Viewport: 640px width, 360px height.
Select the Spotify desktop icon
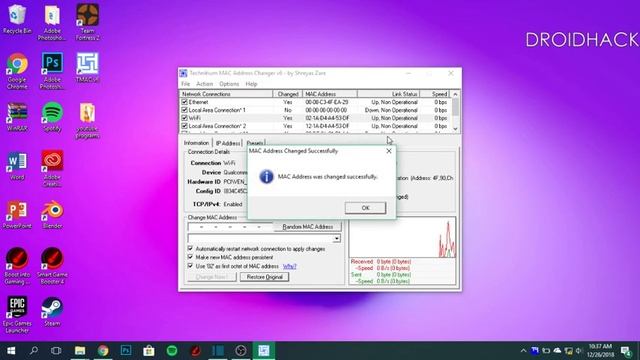point(52,116)
